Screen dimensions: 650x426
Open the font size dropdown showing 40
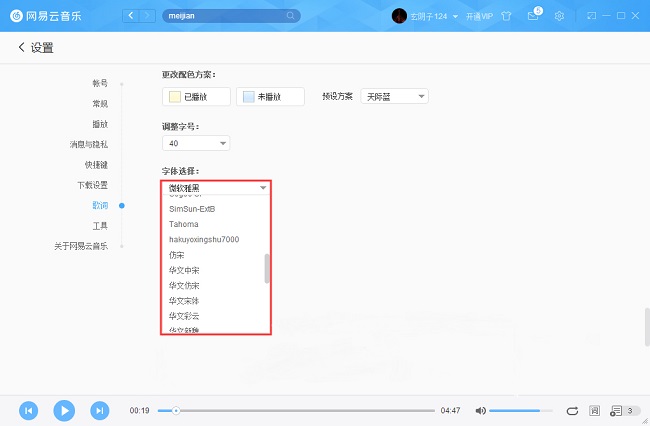[x=196, y=143]
